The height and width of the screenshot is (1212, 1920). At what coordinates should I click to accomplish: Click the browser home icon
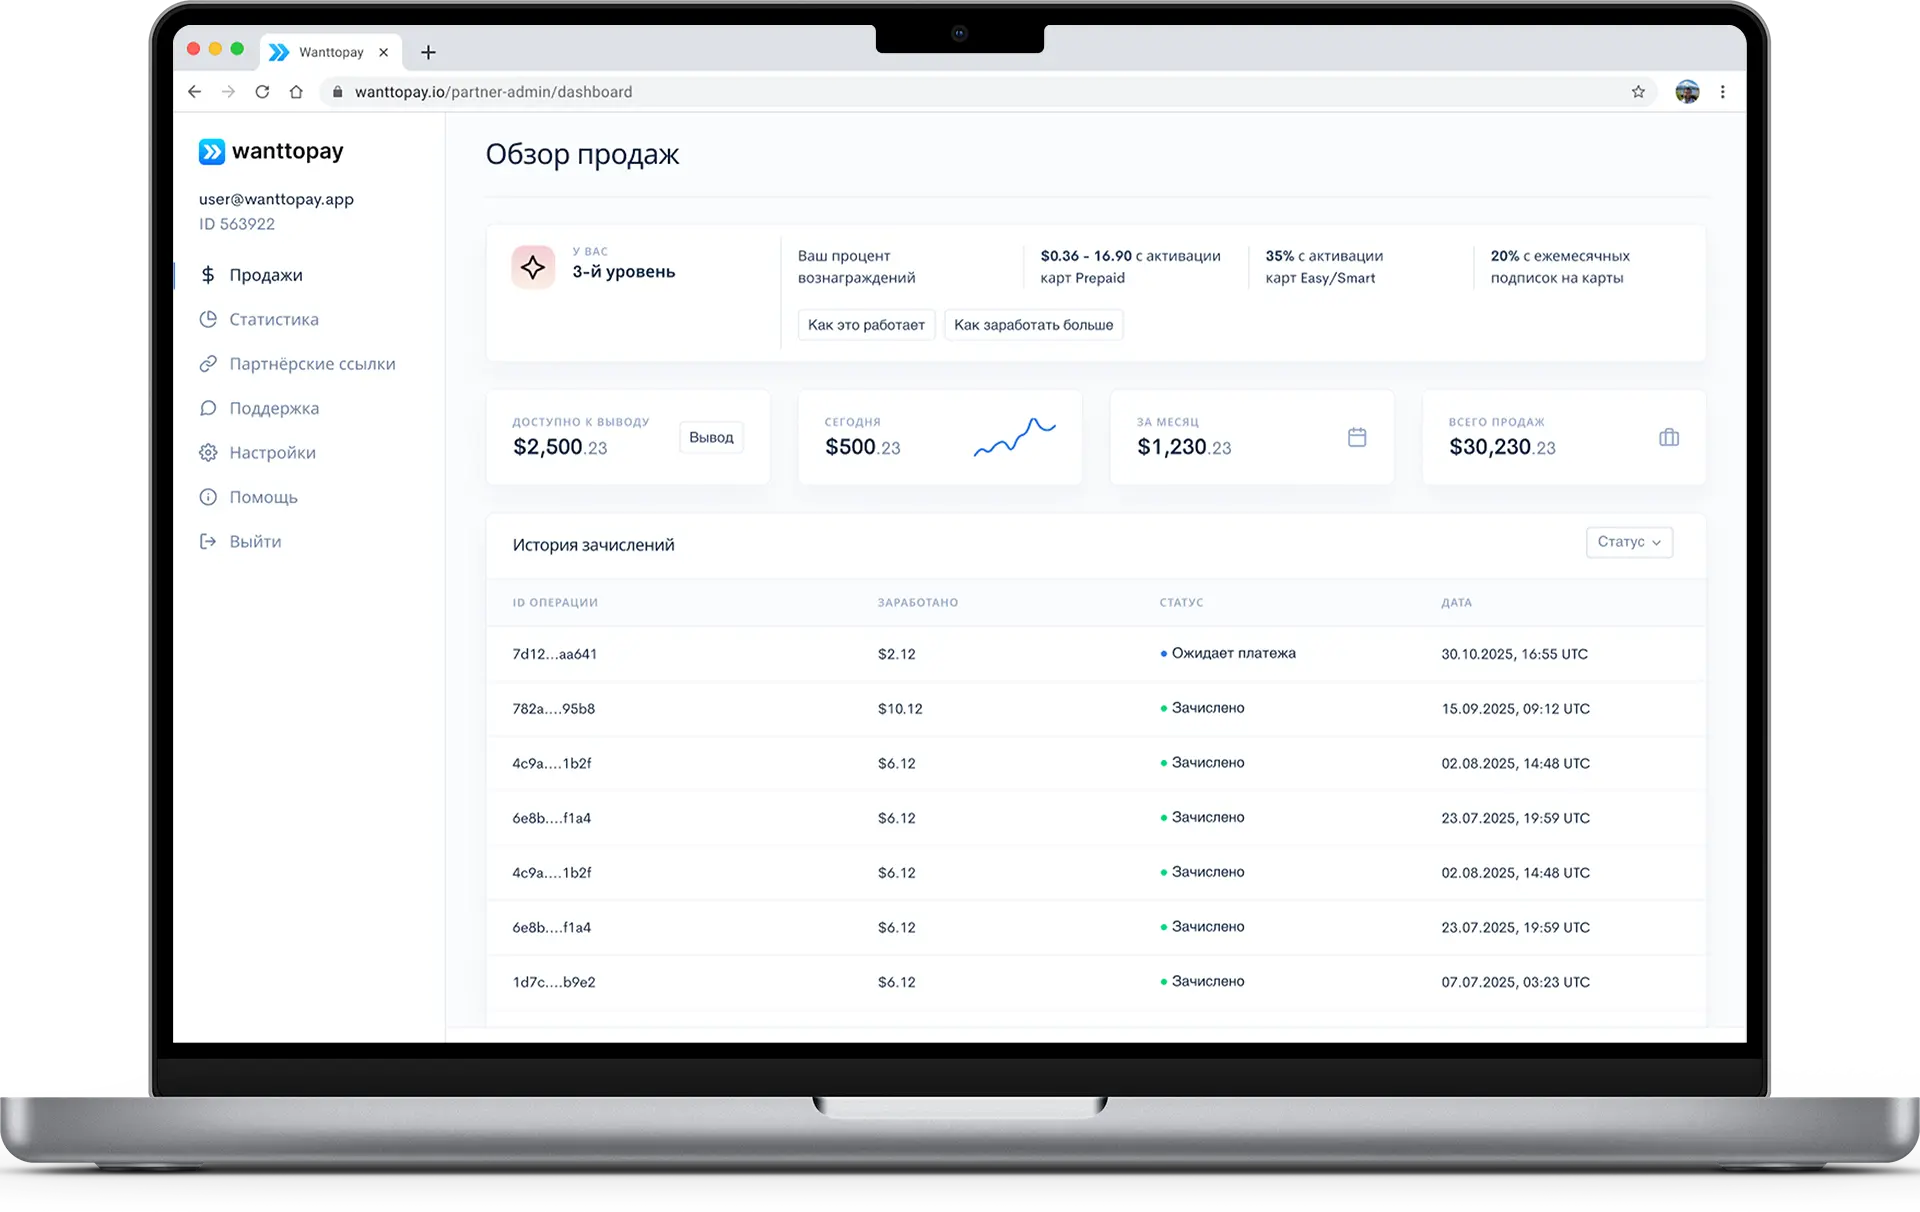click(x=296, y=92)
